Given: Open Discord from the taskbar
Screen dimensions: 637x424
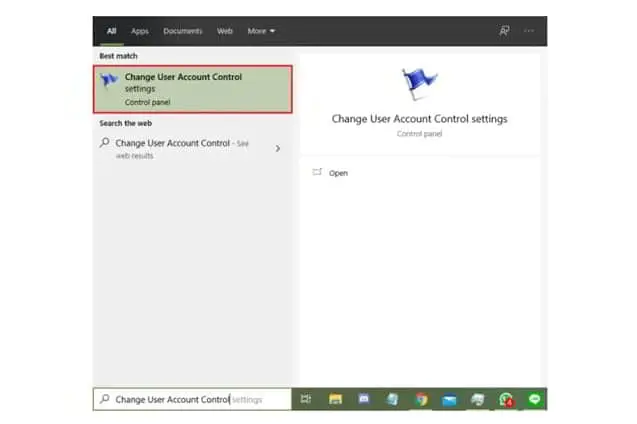Looking at the screenshot, I should click(x=364, y=399).
